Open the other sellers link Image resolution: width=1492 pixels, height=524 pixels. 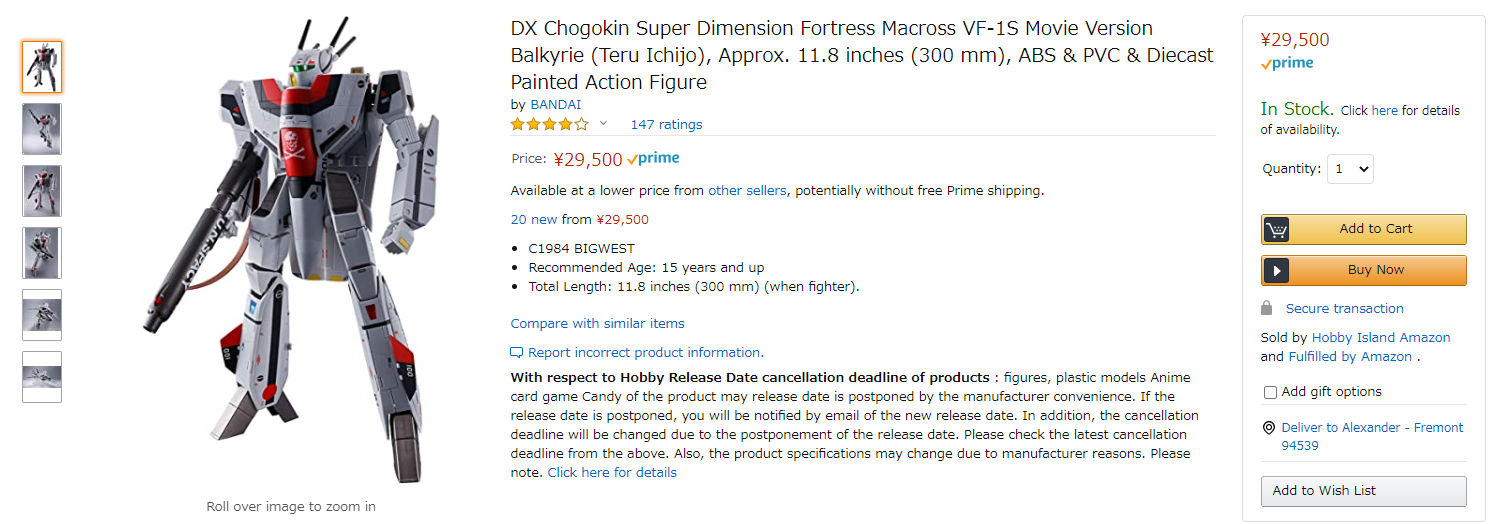pos(748,190)
